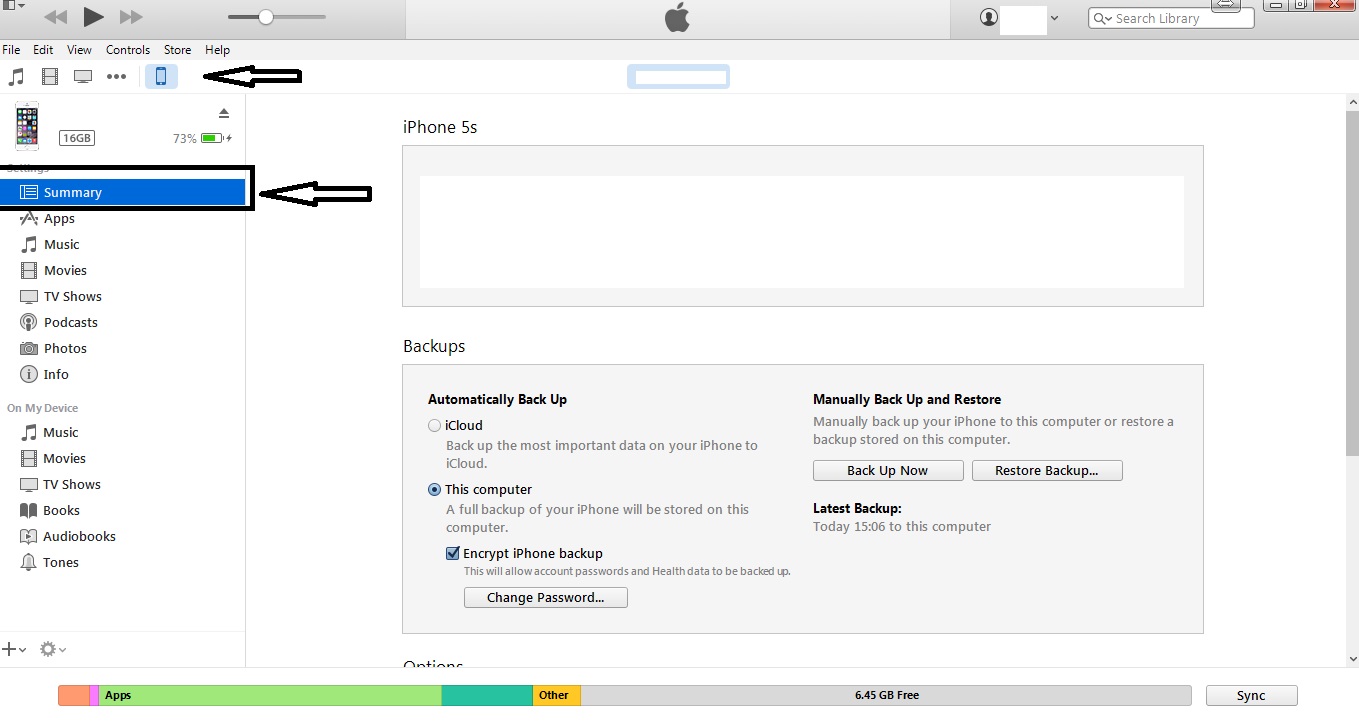Show more media types with the ellipsis icon
This screenshot has width=1359, height=723.
[117, 76]
